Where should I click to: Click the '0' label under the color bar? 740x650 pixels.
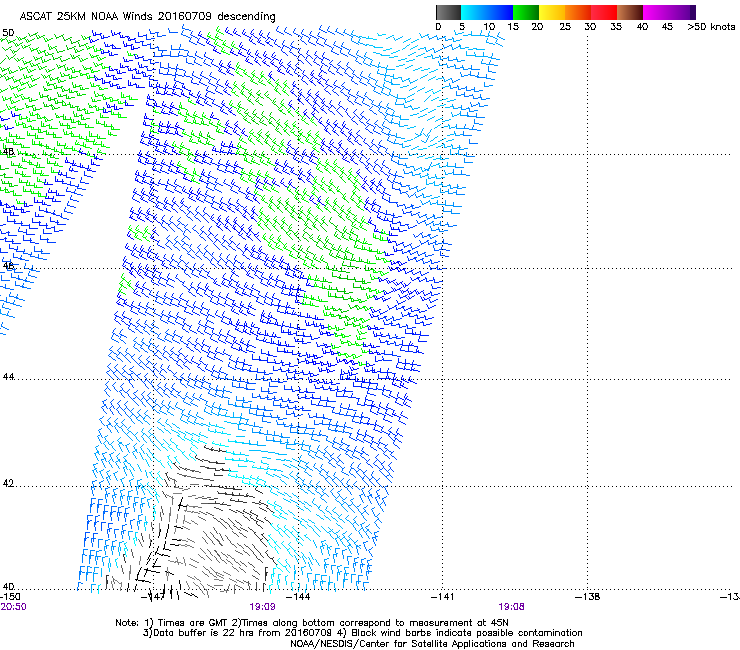438,27
